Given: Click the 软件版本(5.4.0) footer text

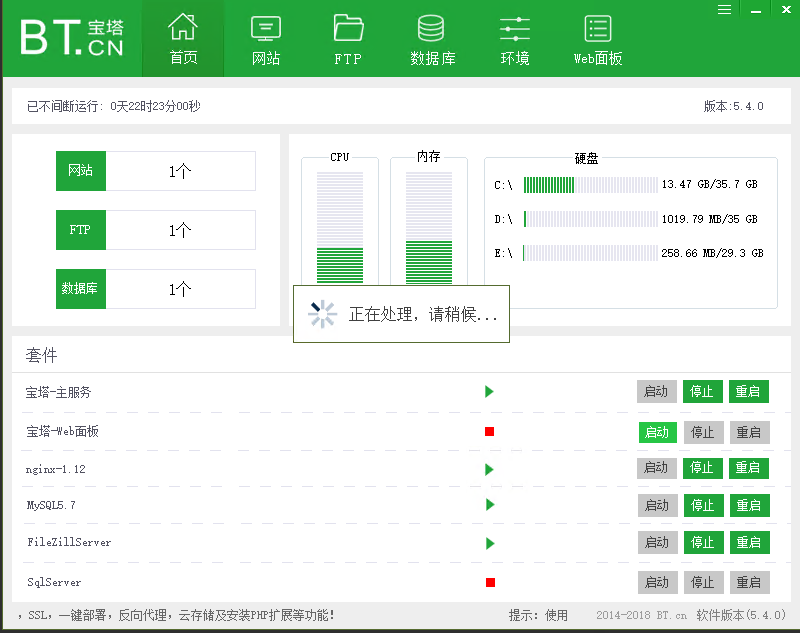Looking at the screenshot, I should tap(741, 615).
